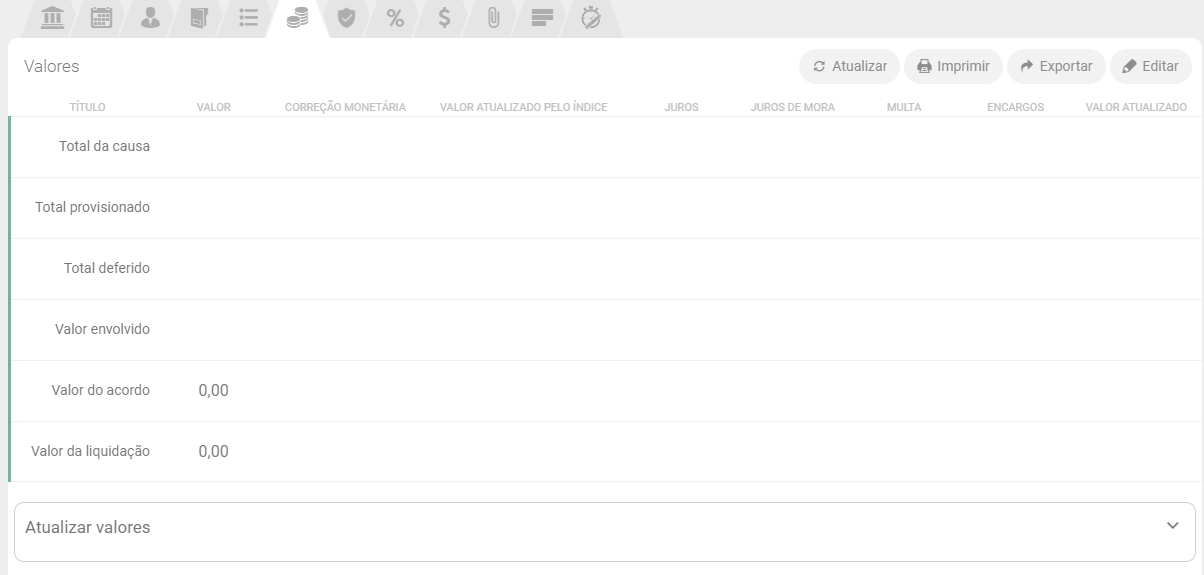This screenshot has height=575, width=1204.
Task: Open the calendar tab icon
Action: tap(102, 17)
